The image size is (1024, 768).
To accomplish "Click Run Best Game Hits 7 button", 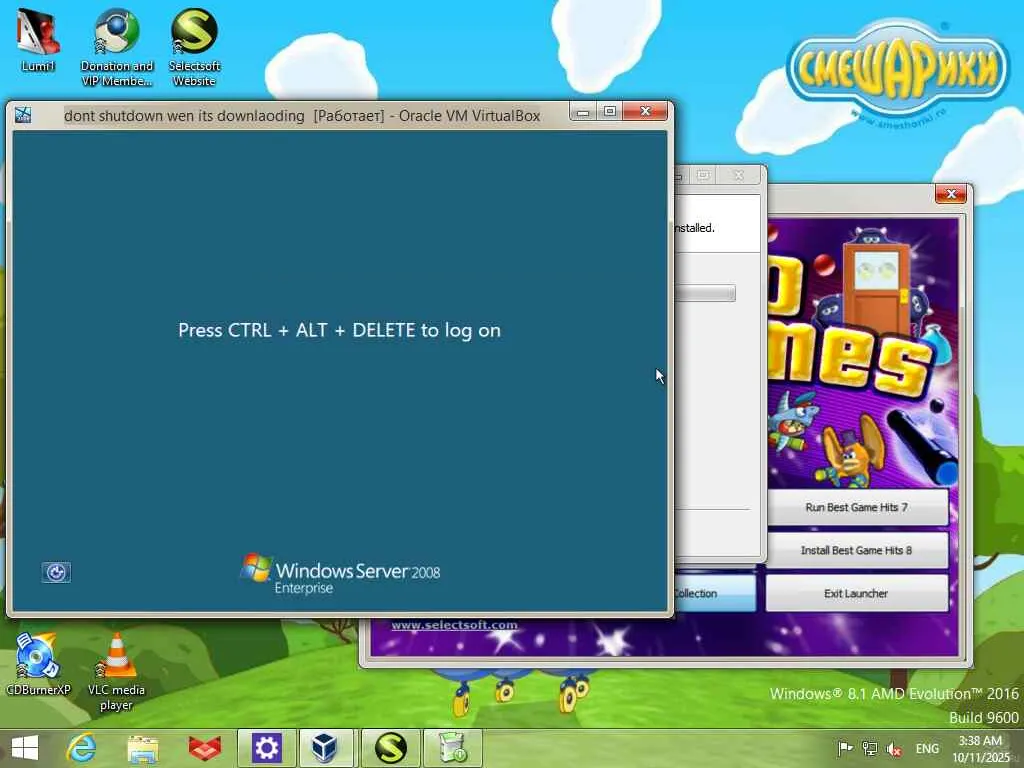I will tap(856, 507).
